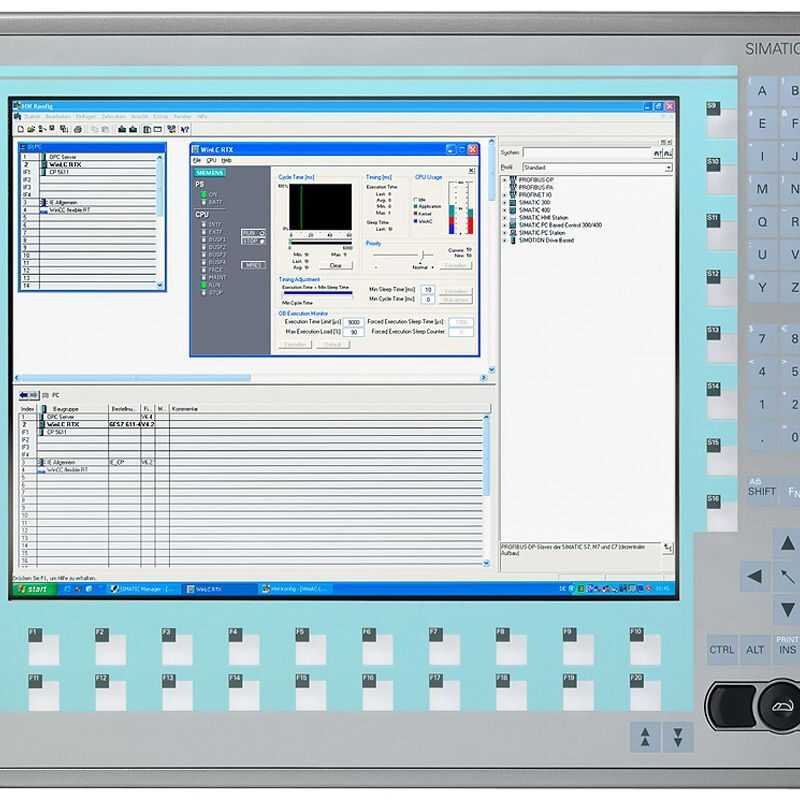
Task: Open the Help menu in WinLC RTX
Action: (x=226, y=161)
